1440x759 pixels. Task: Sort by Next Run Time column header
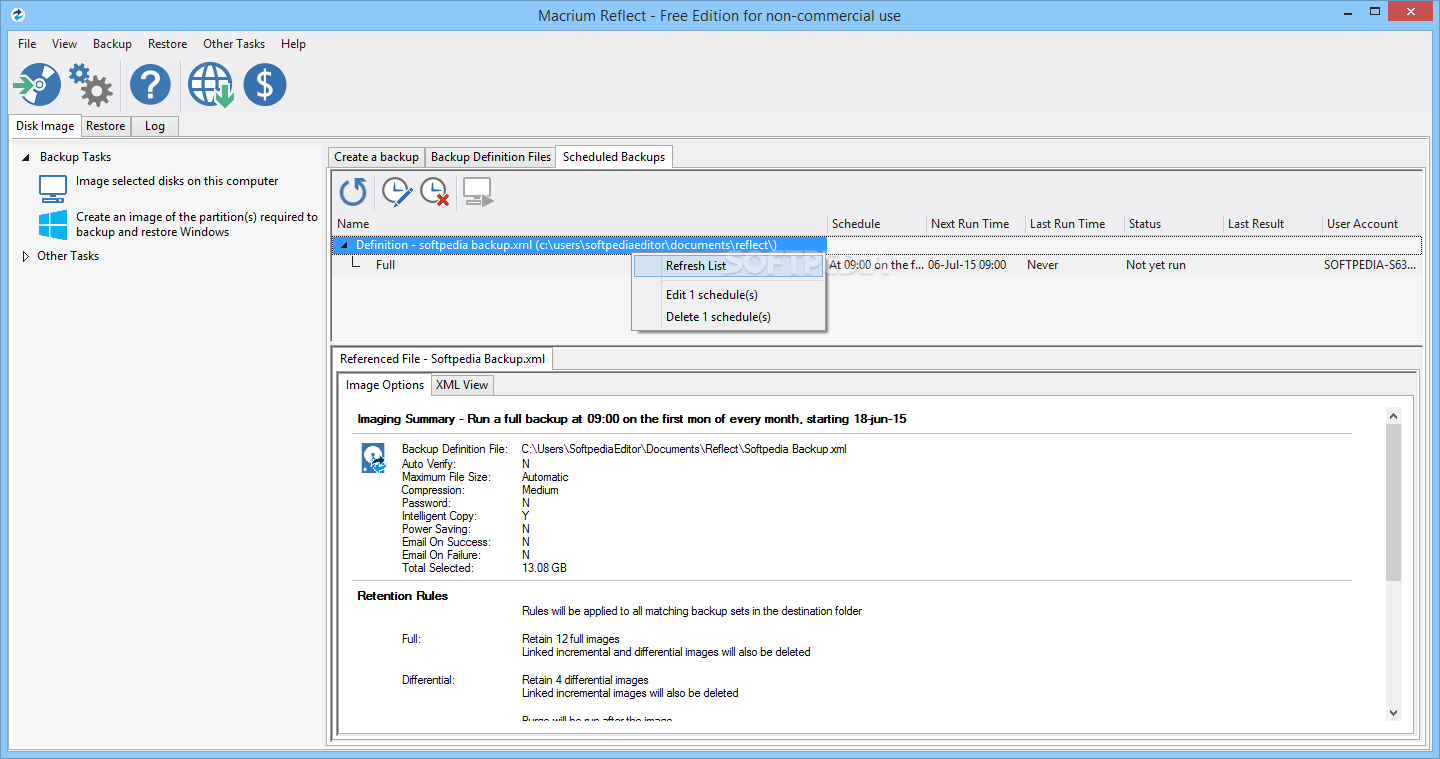click(976, 224)
